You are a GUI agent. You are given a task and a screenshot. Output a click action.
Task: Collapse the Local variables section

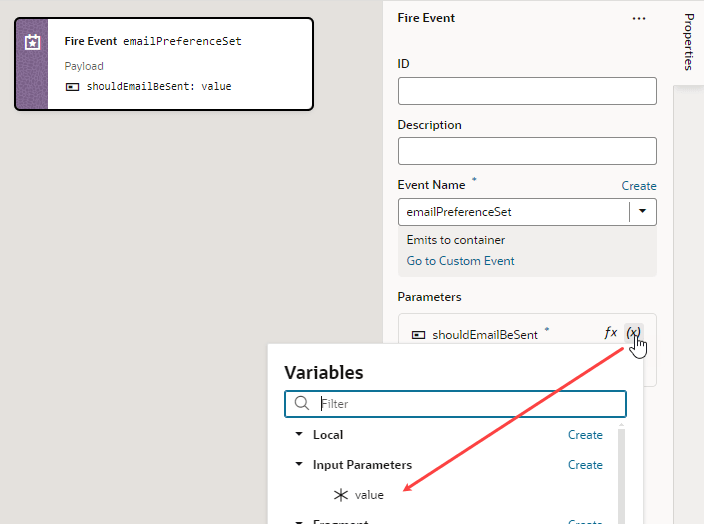(298, 435)
